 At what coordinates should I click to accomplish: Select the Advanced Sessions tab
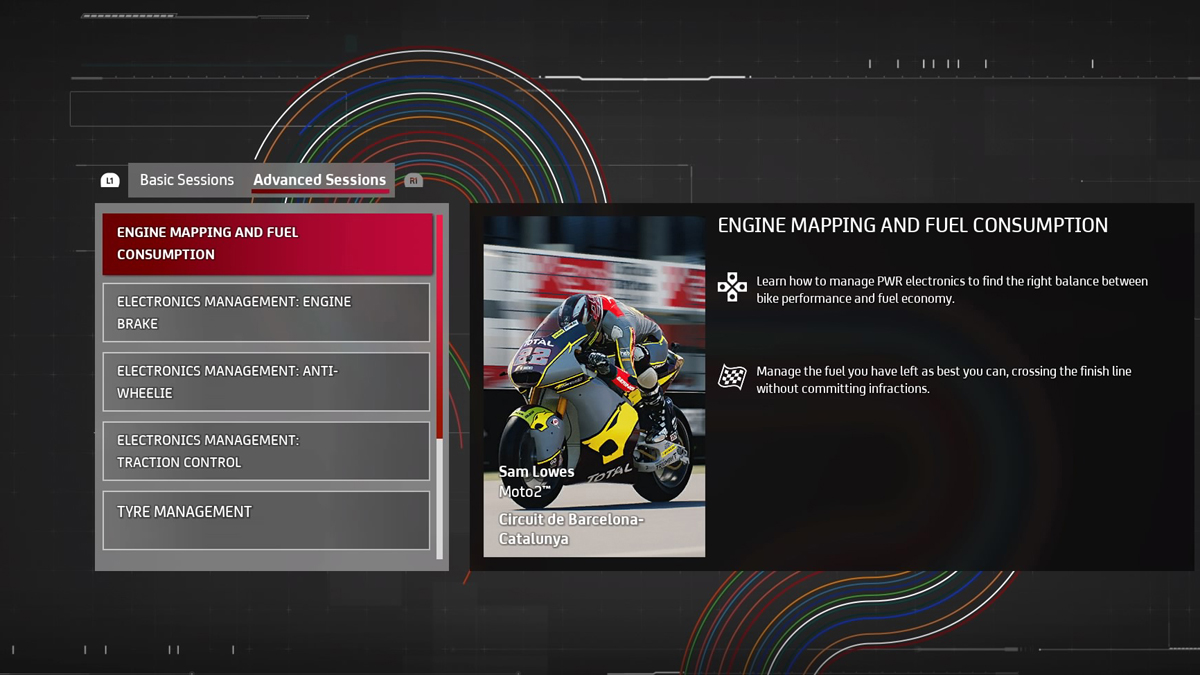point(319,180)
